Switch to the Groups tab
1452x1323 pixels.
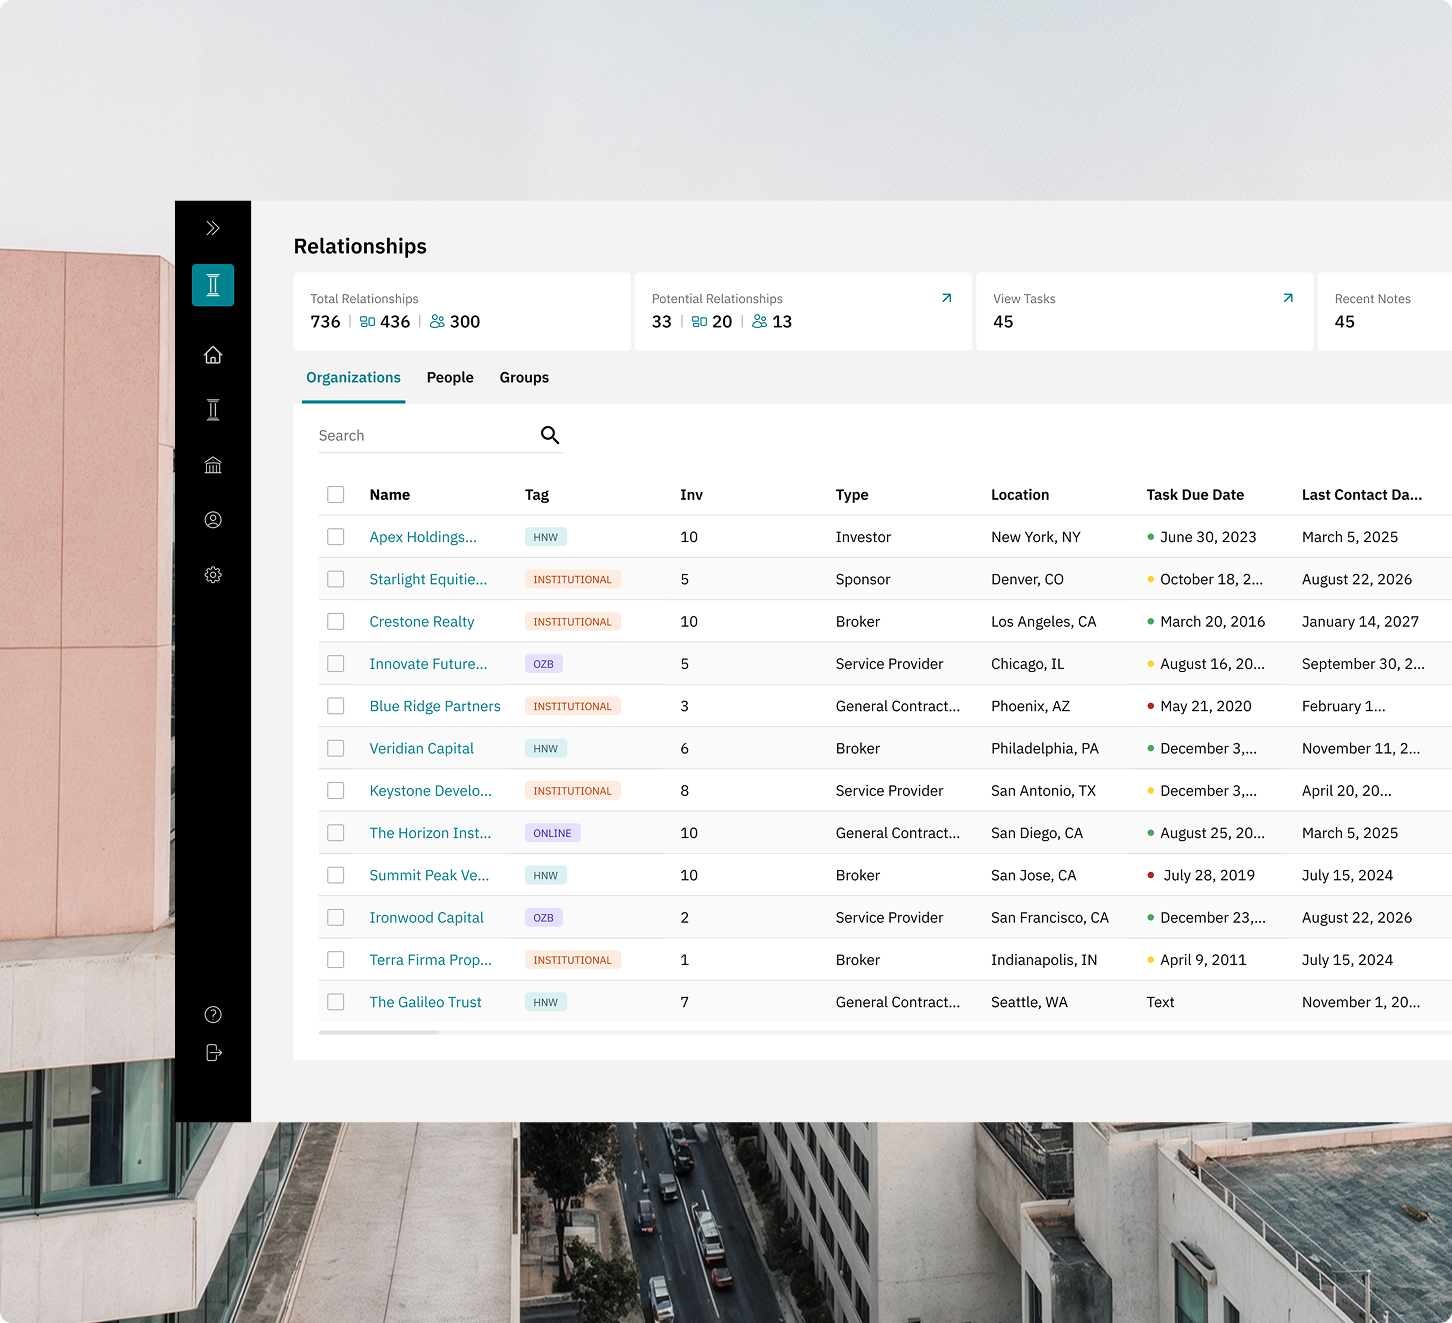[524, 378]
